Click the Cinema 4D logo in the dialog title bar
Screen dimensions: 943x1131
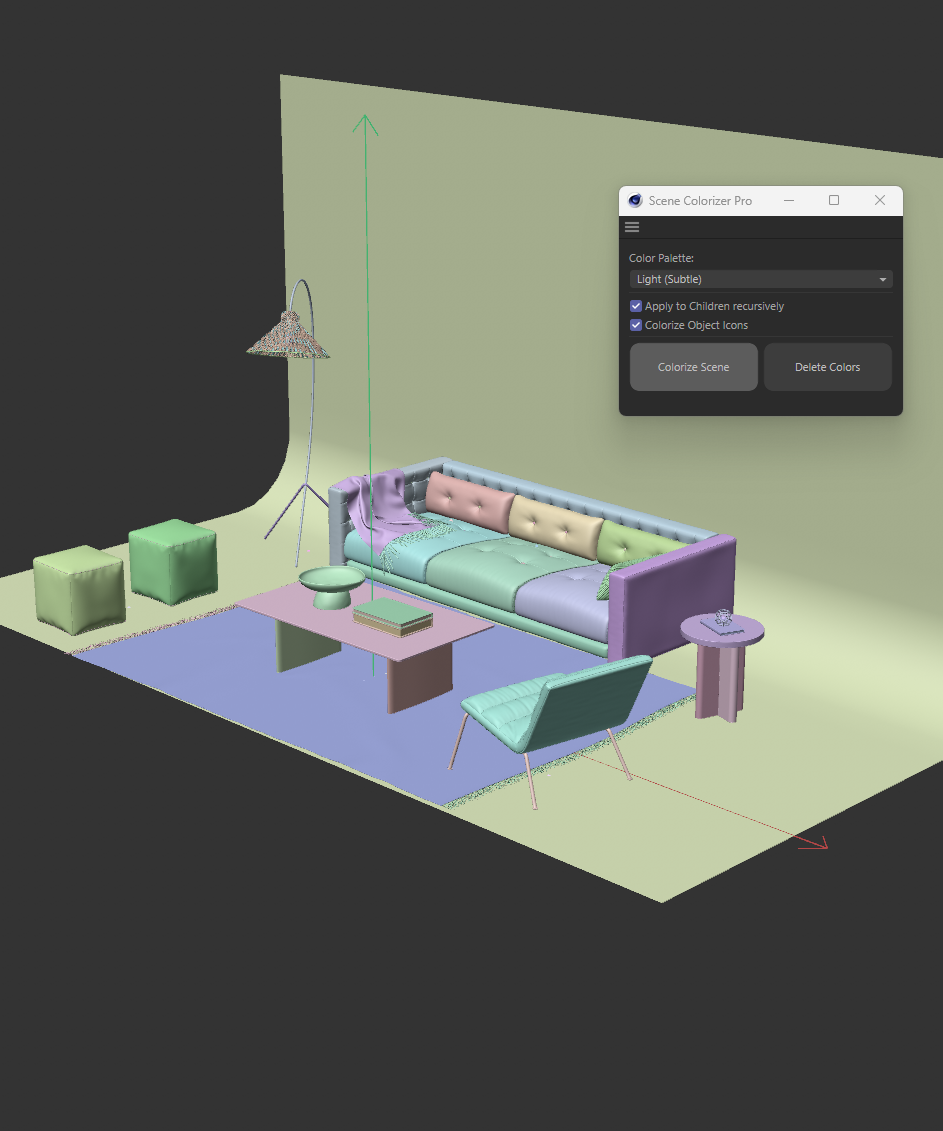coord(634,200)
